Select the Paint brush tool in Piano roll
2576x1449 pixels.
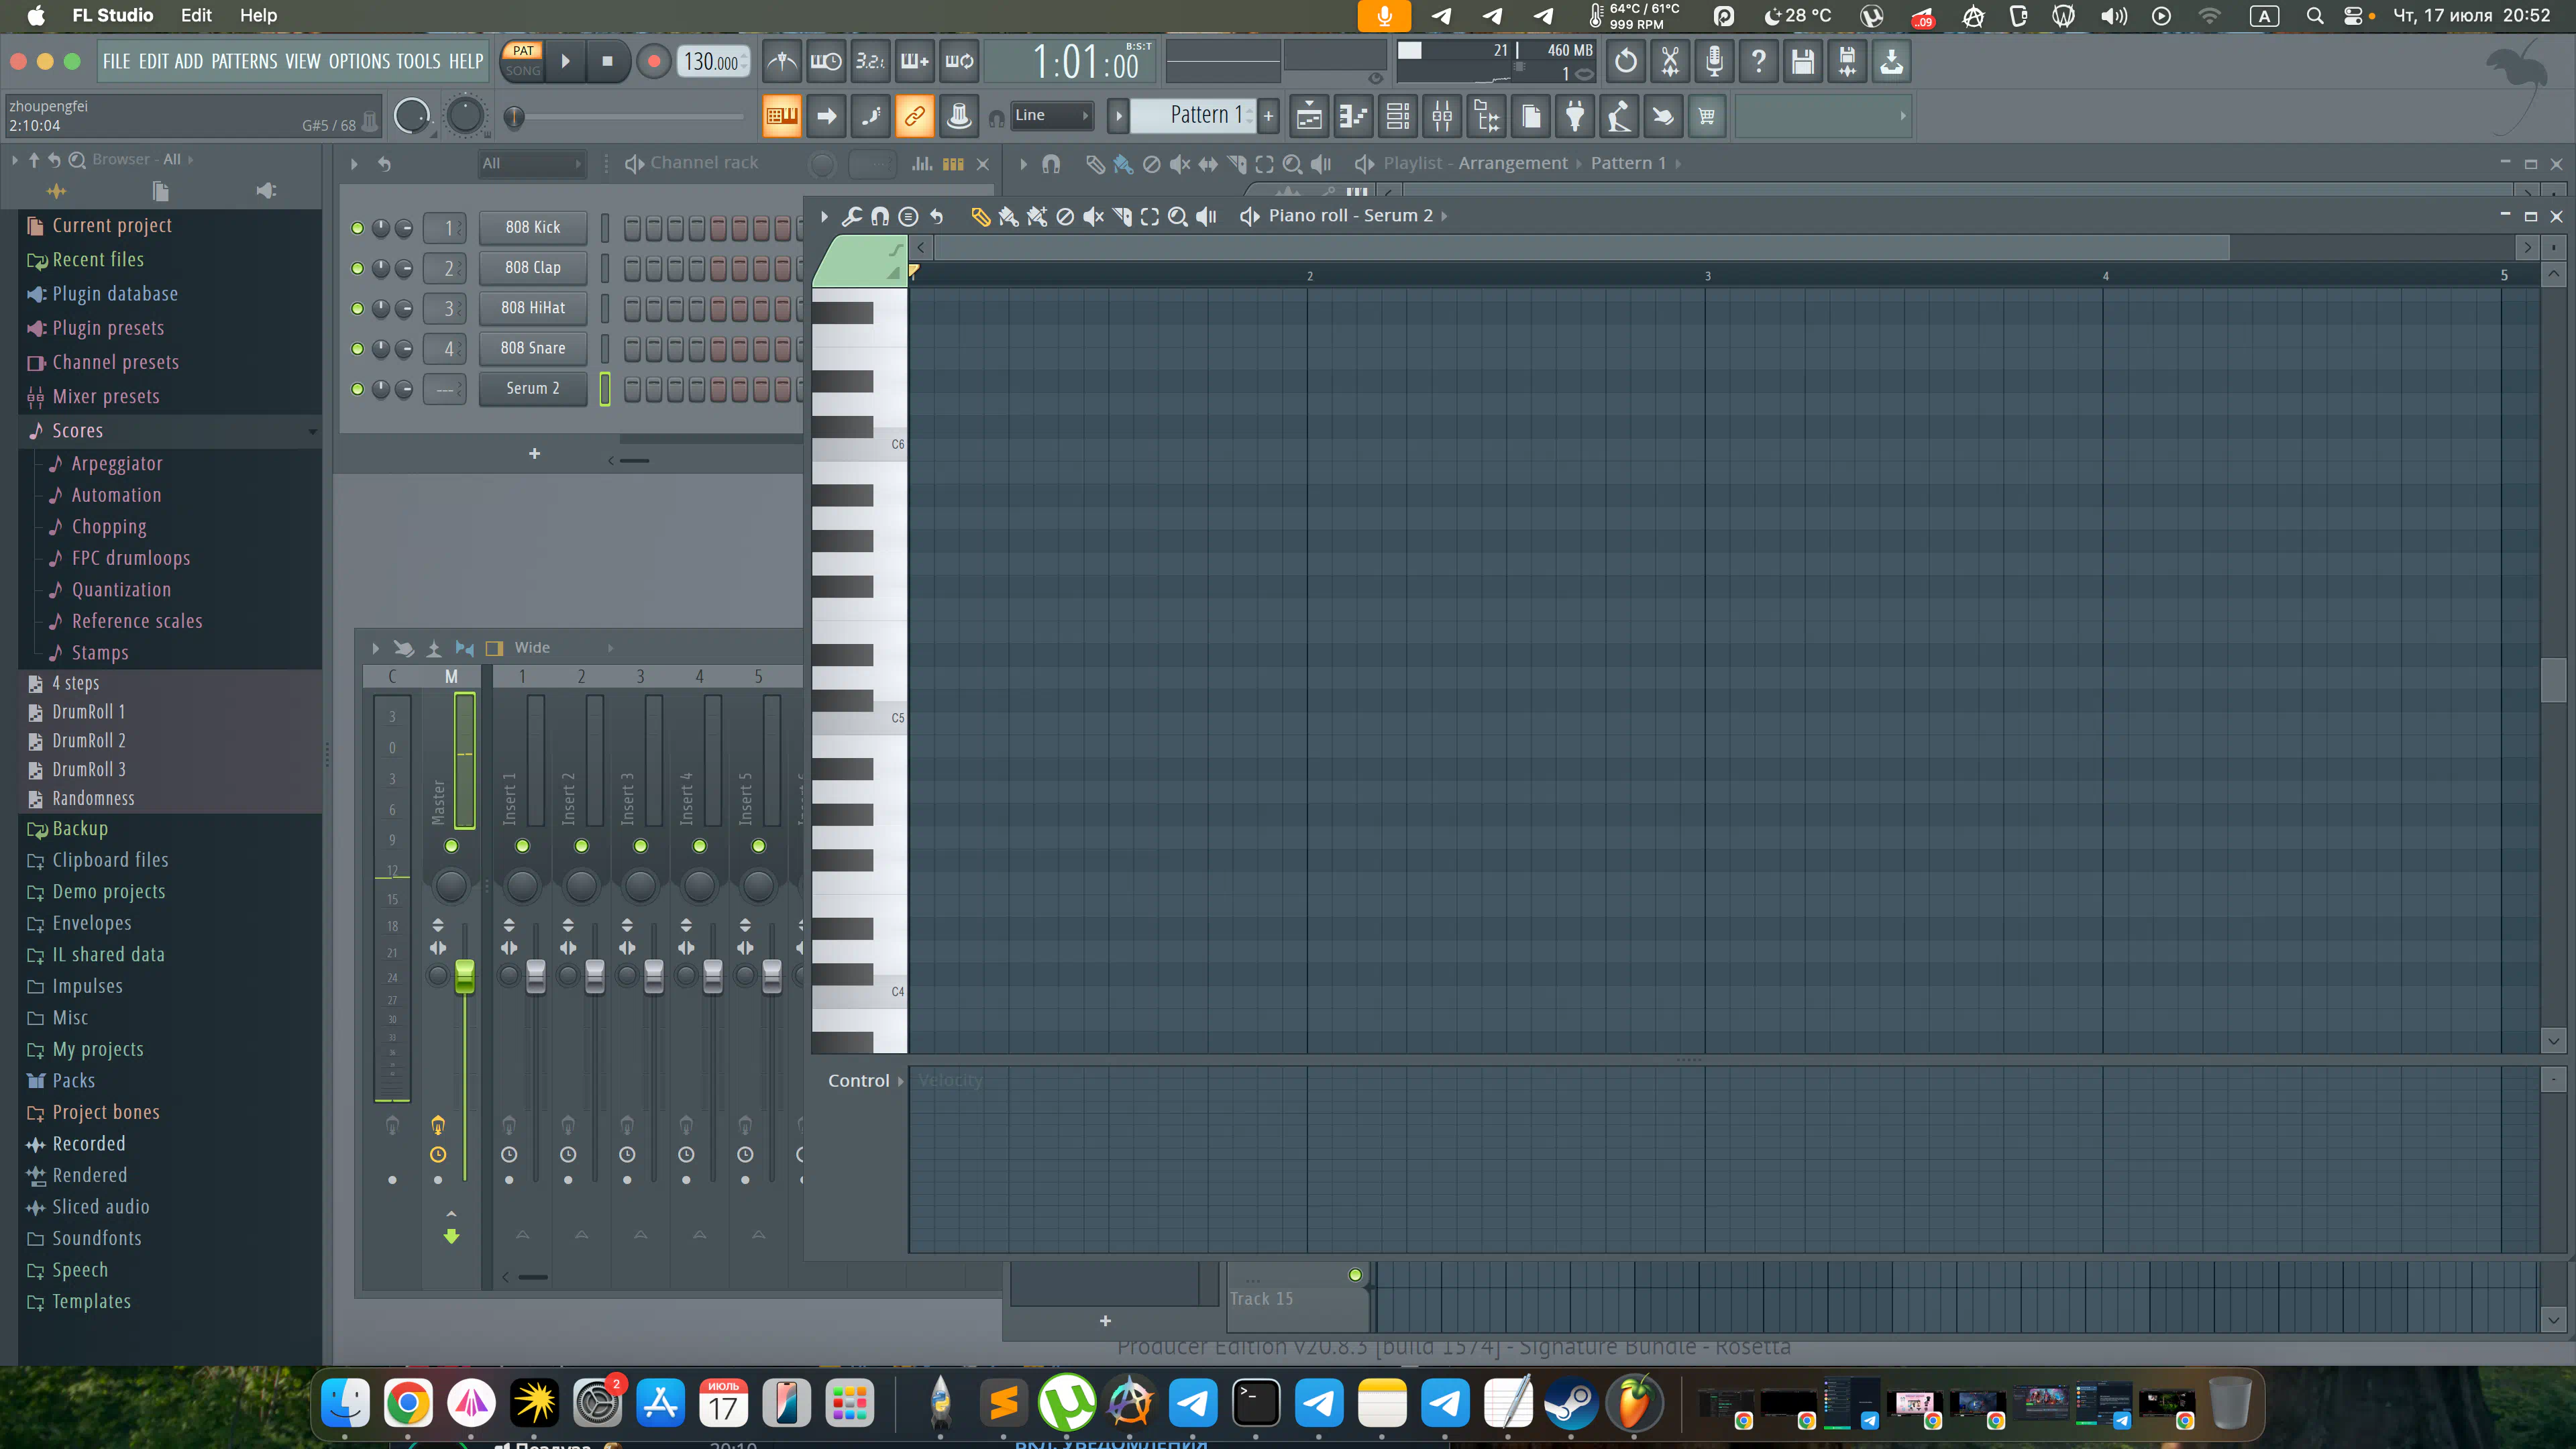1008,216
